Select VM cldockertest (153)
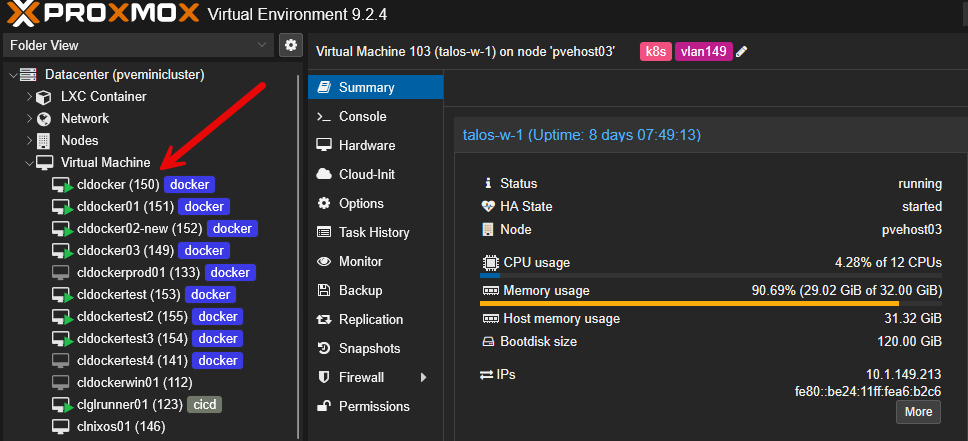This screenshot has width=968, height=441. [x=128, y=295]
